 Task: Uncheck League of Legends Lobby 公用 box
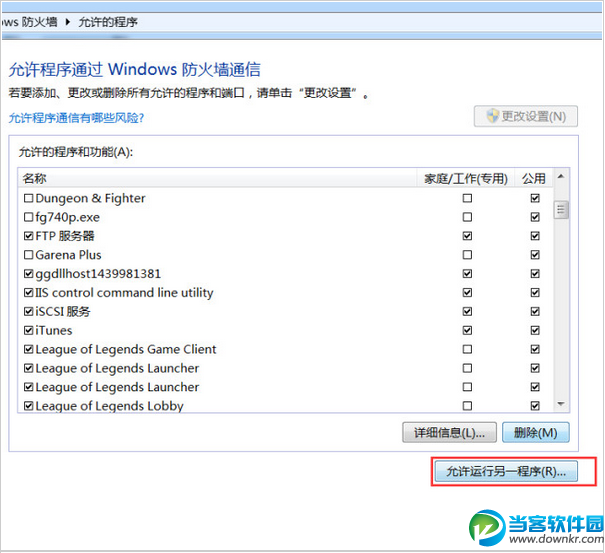coord(535,406)
